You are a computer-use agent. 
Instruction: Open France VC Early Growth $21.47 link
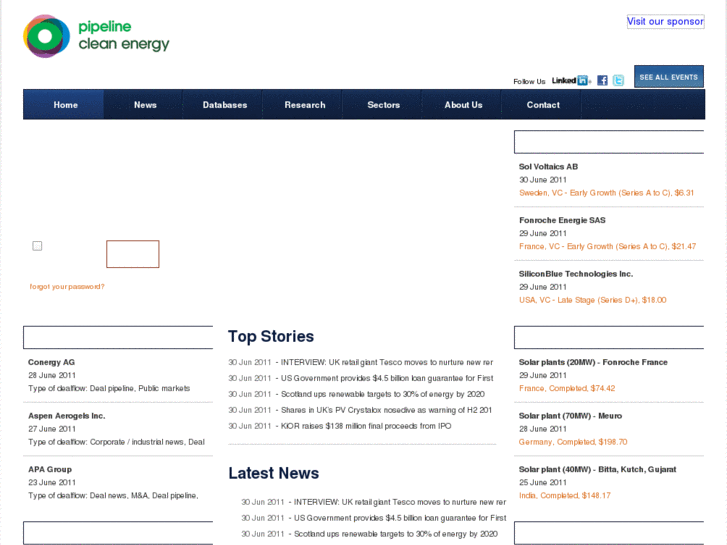607,246
